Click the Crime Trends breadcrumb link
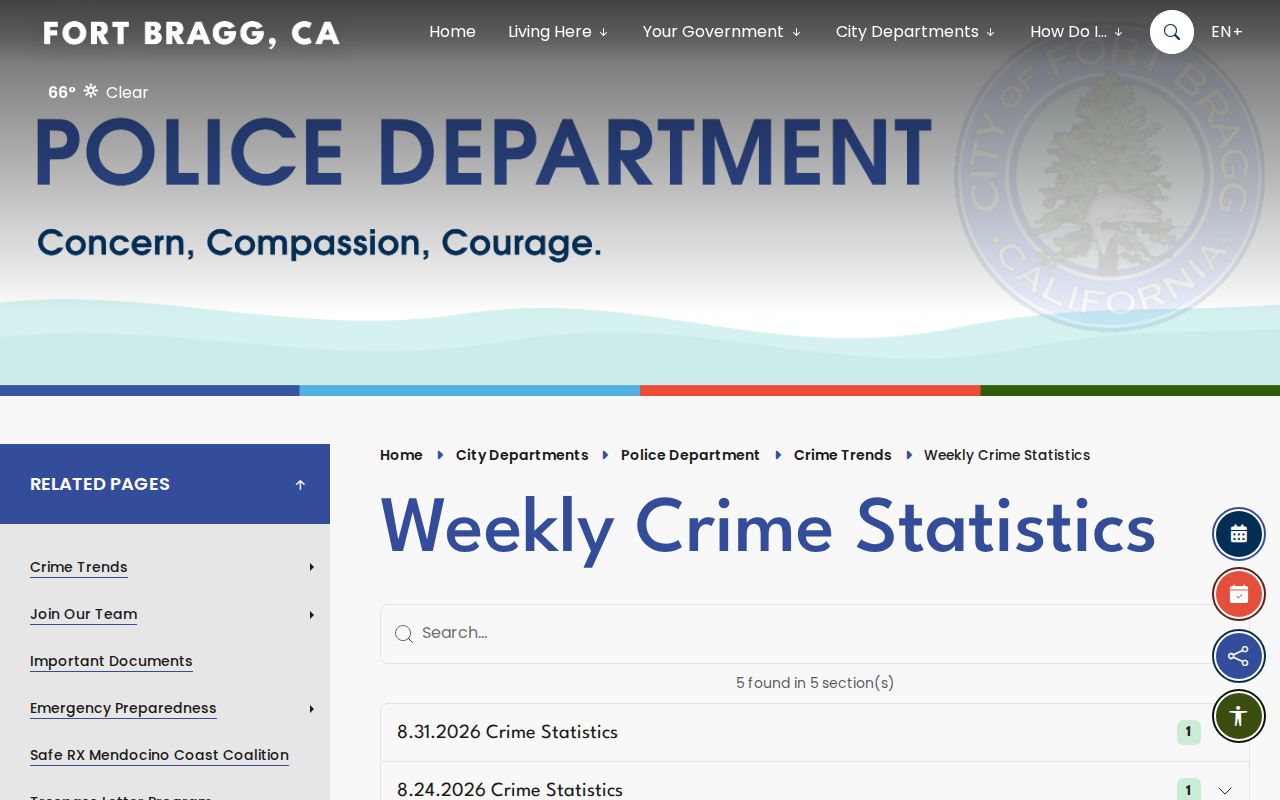Viewport: 1280px width, 800px height. coord(842,455)
